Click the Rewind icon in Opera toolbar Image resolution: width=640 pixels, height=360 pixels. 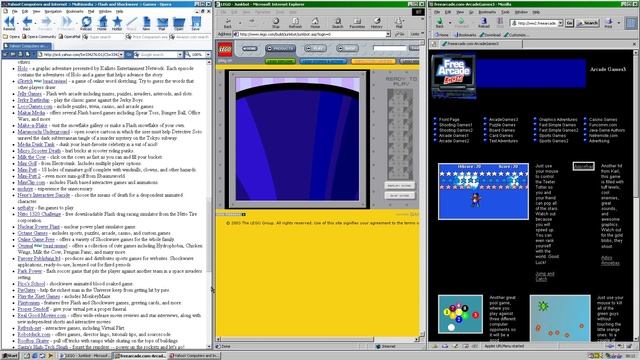tap(9, 22)
